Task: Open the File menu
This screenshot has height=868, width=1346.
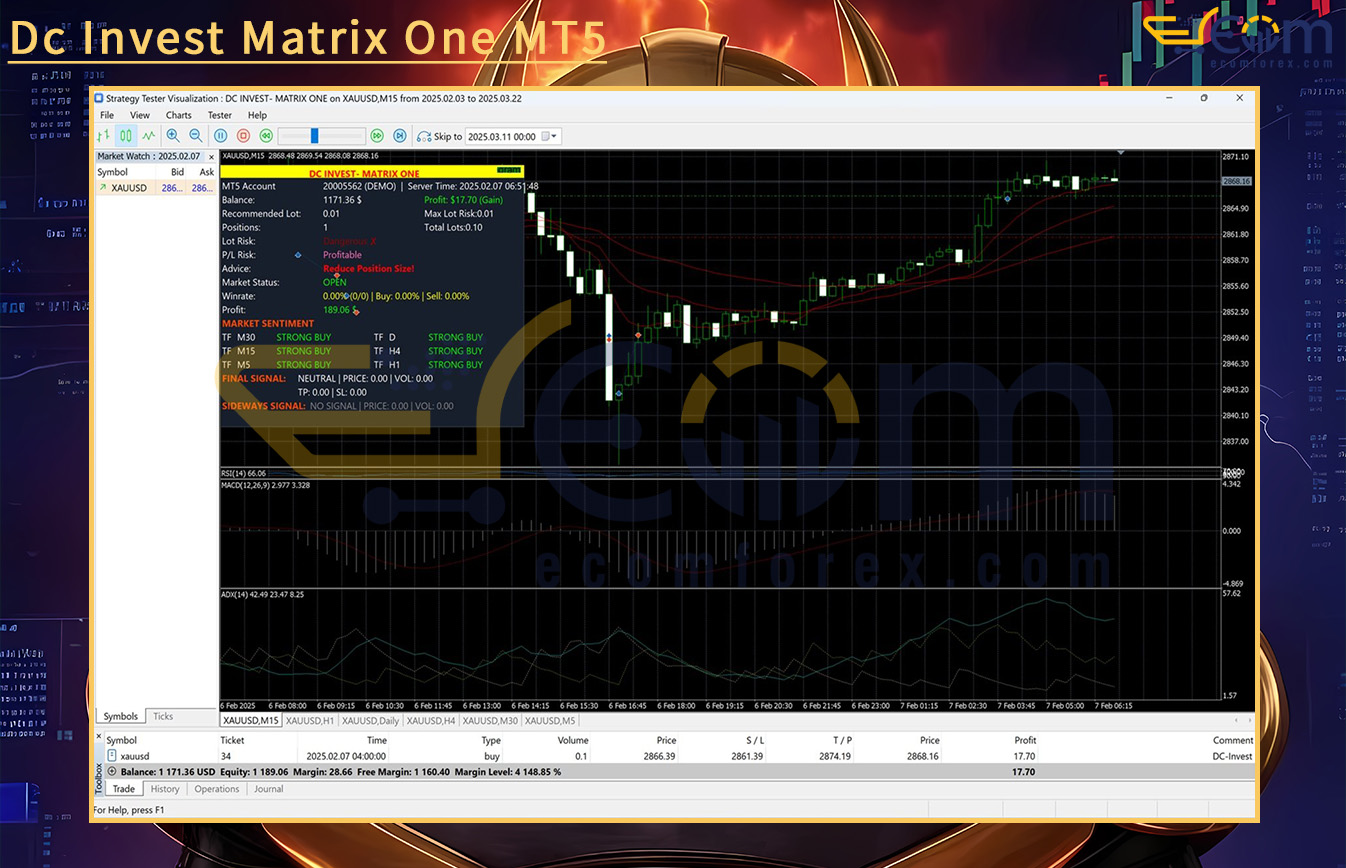Action: pyautogui.click(x=107, y=115)
